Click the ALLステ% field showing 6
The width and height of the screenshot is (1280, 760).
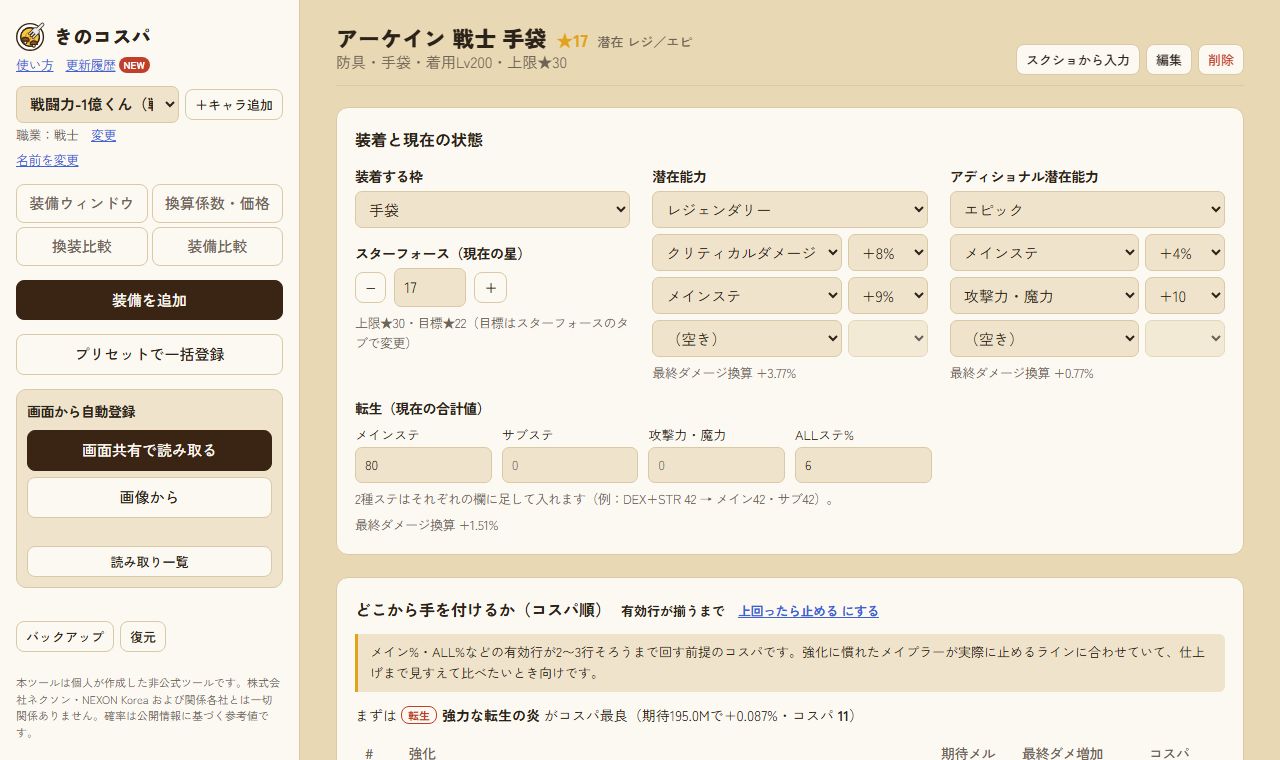click(863, 465)
